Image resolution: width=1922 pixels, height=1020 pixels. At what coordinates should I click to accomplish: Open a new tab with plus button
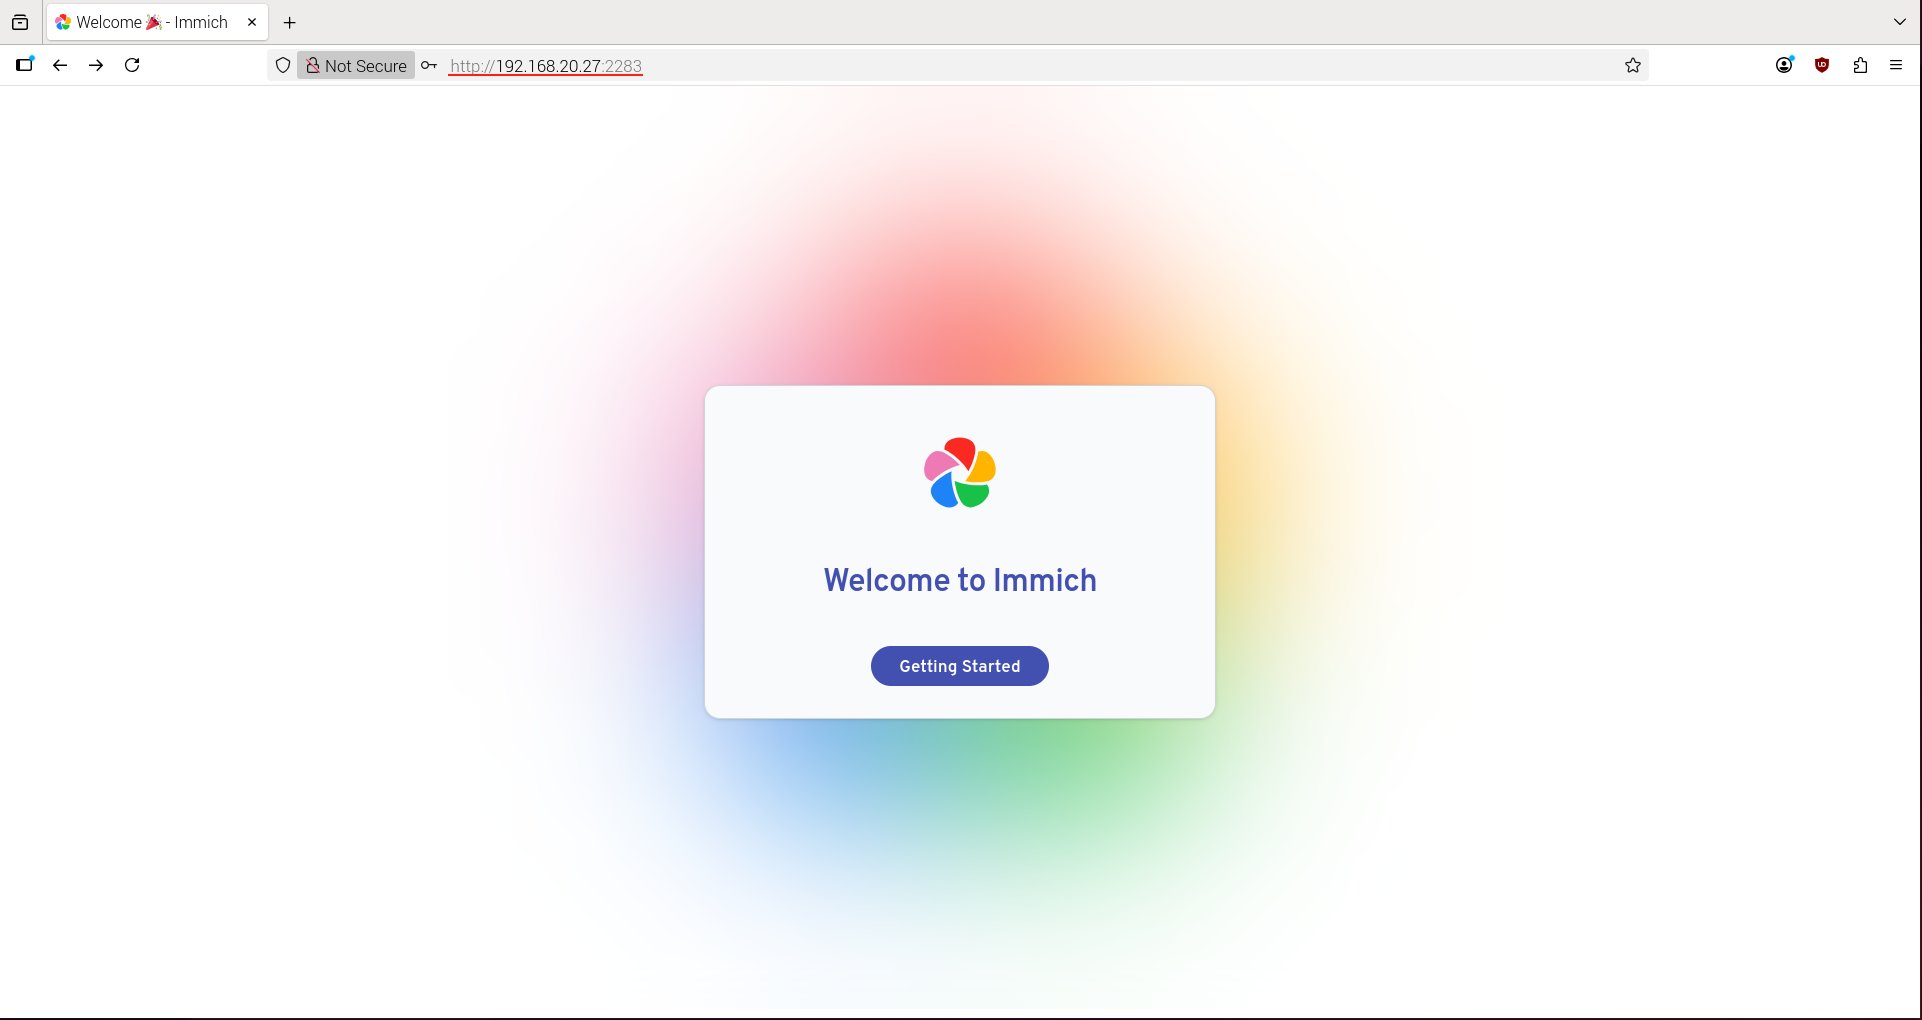290,22
